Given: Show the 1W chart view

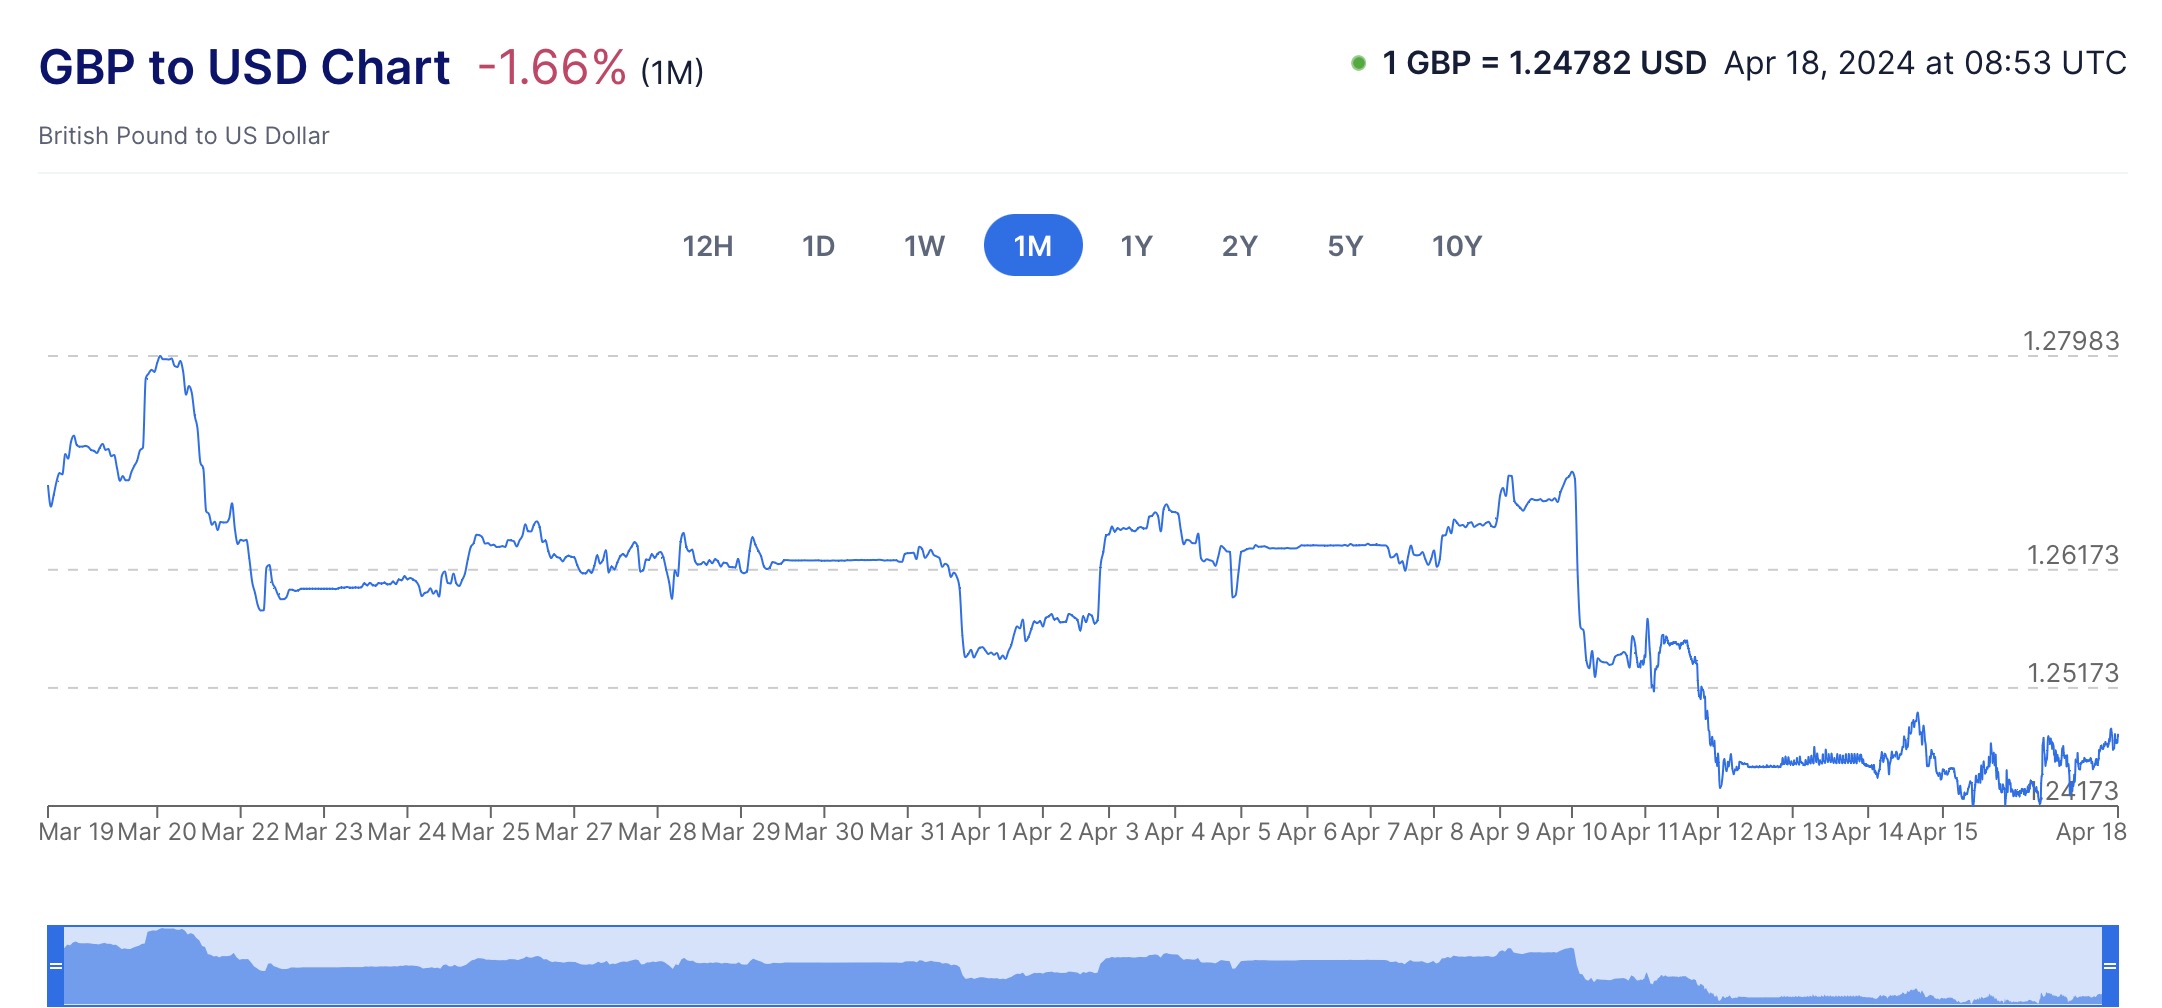Looking at the screenshot, I should 924,246.
